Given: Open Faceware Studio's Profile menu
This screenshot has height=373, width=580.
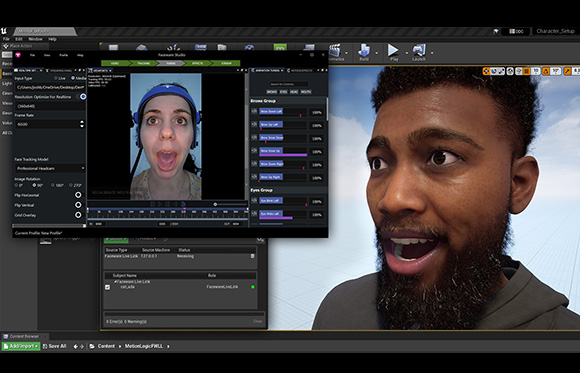Looking at the screenshot, I should 64,55.
